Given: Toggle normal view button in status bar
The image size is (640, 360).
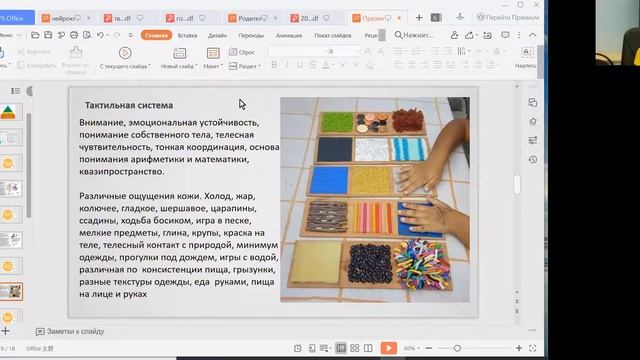Looking at the screenshot, I should click(340, 348).
